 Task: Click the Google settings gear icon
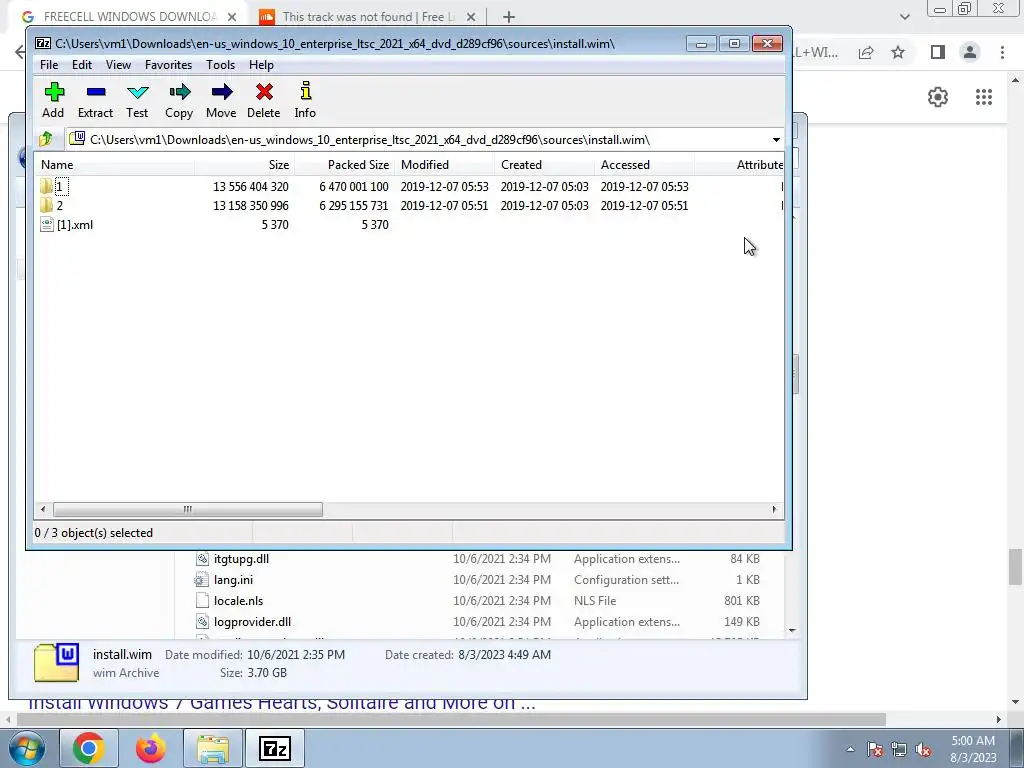click(938, 97)
